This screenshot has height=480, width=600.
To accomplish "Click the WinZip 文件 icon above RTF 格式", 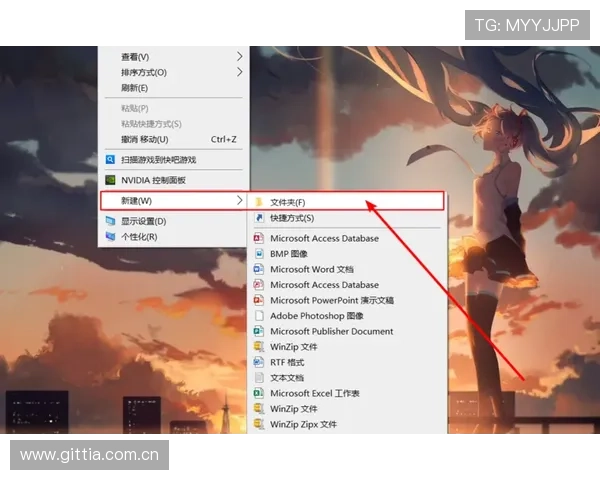I will (x=259, y=346).
